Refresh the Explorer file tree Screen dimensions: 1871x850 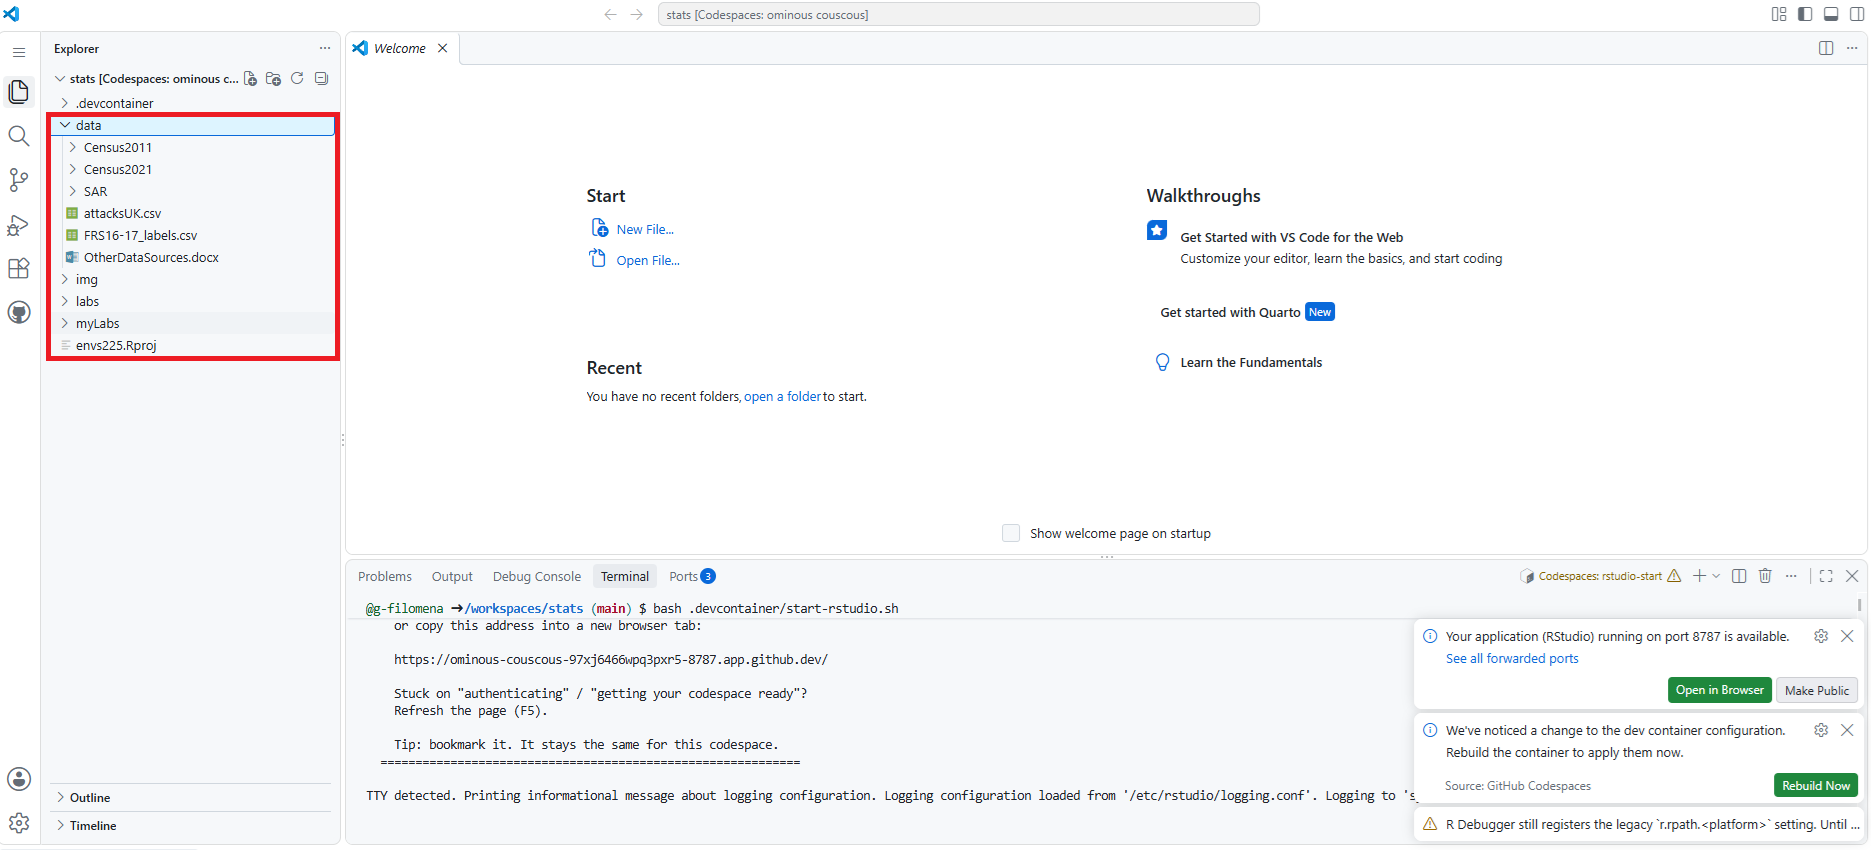pos(297,78)
